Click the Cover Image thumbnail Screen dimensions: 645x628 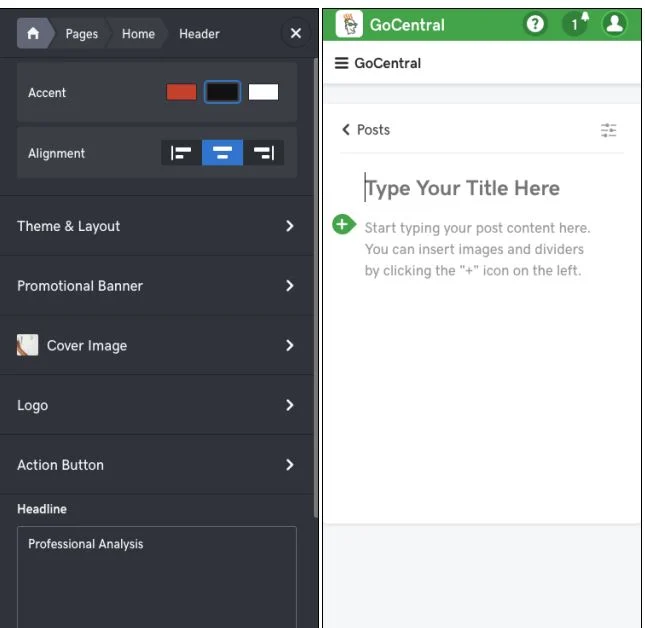(28, 345)
